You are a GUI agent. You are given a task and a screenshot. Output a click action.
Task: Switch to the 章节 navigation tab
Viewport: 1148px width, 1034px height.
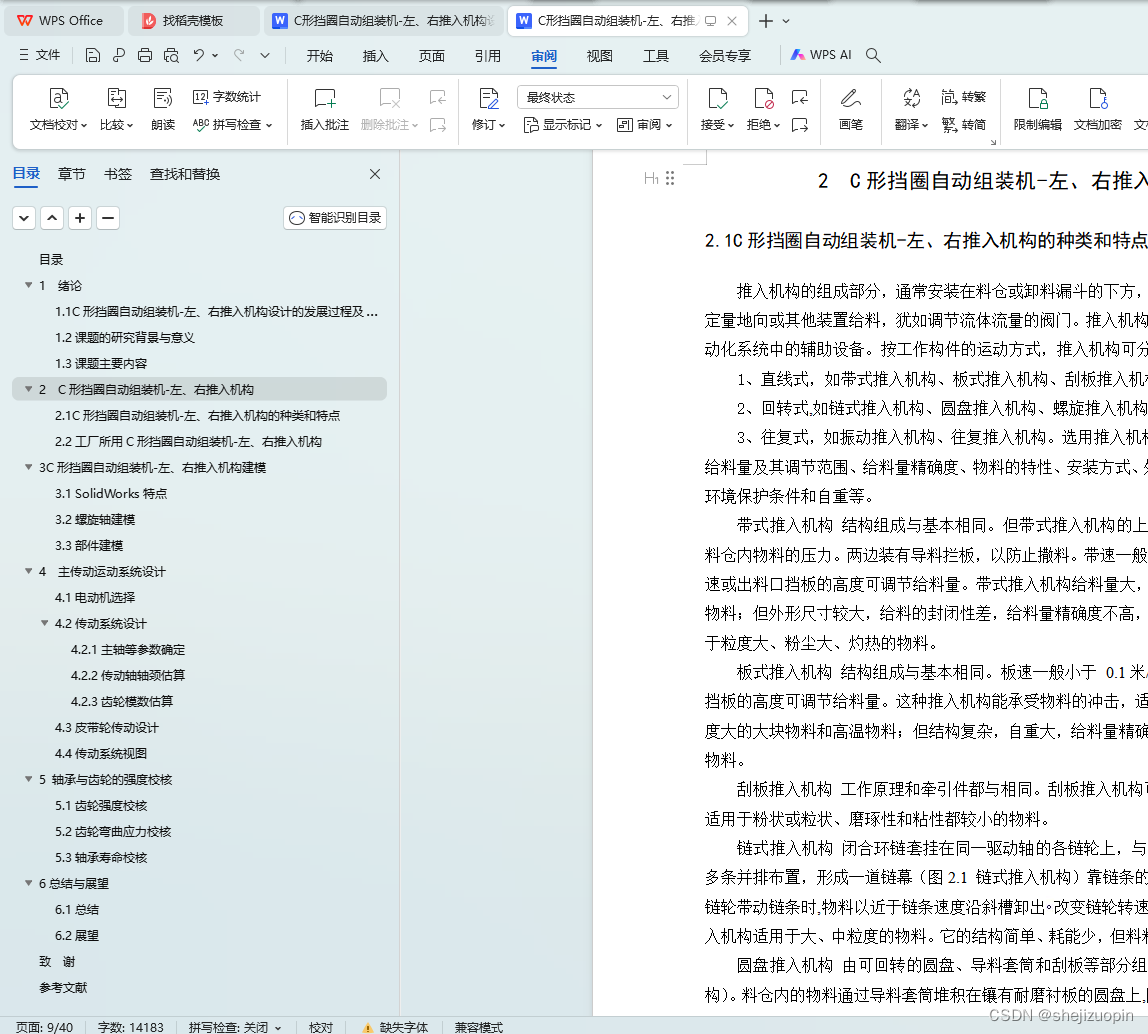[x=72, y=174]
